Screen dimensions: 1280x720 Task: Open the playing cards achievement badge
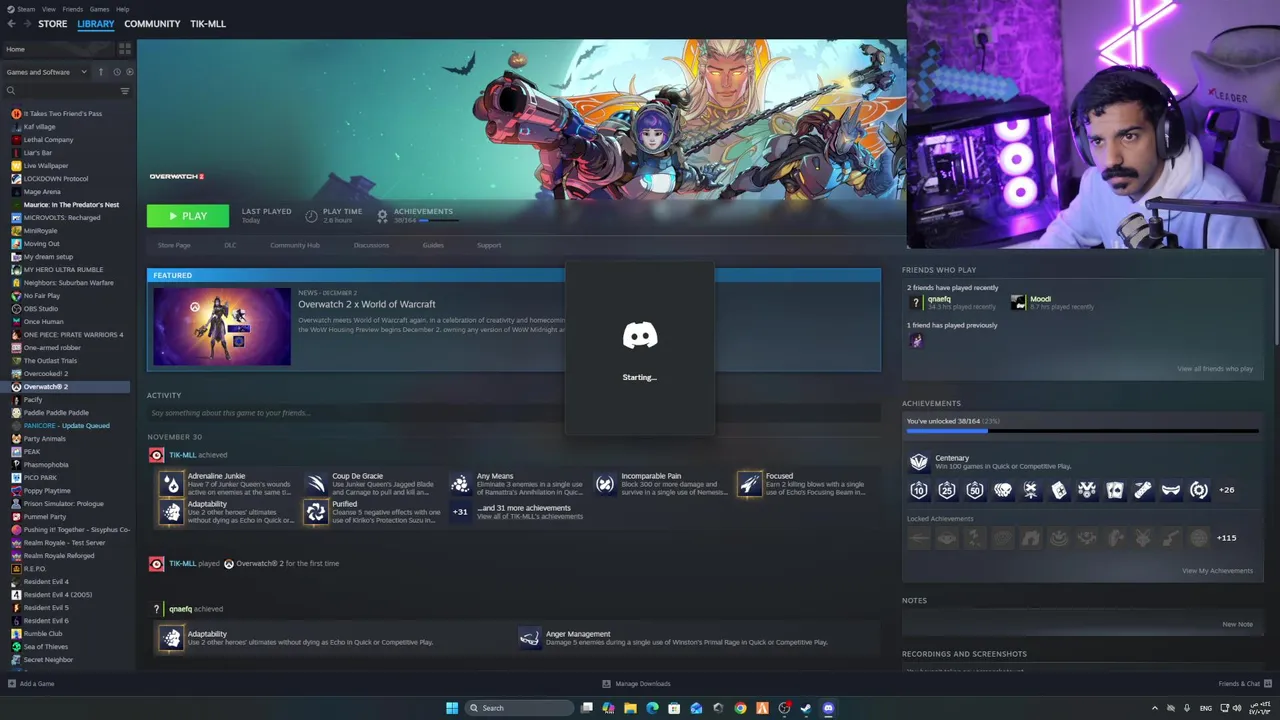point(1115,490)
